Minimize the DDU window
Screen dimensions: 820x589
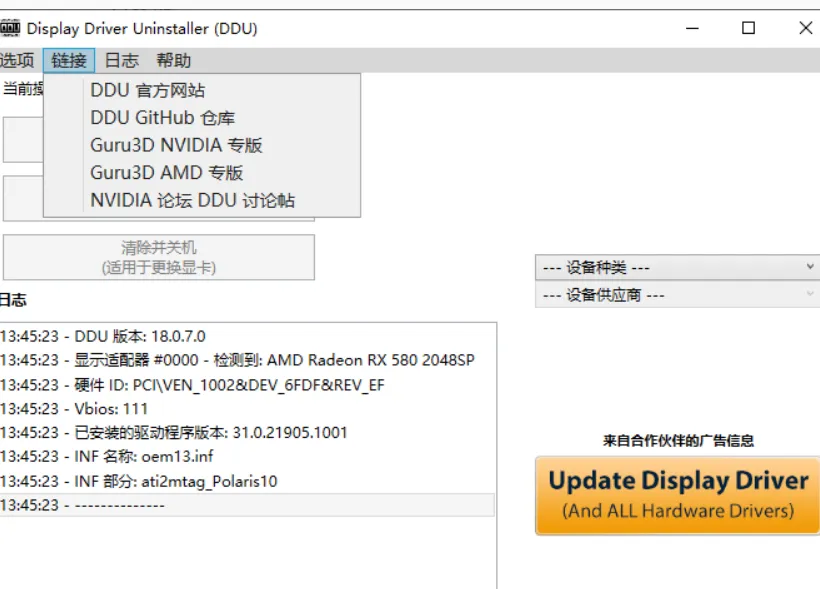[x=692, y=28]
